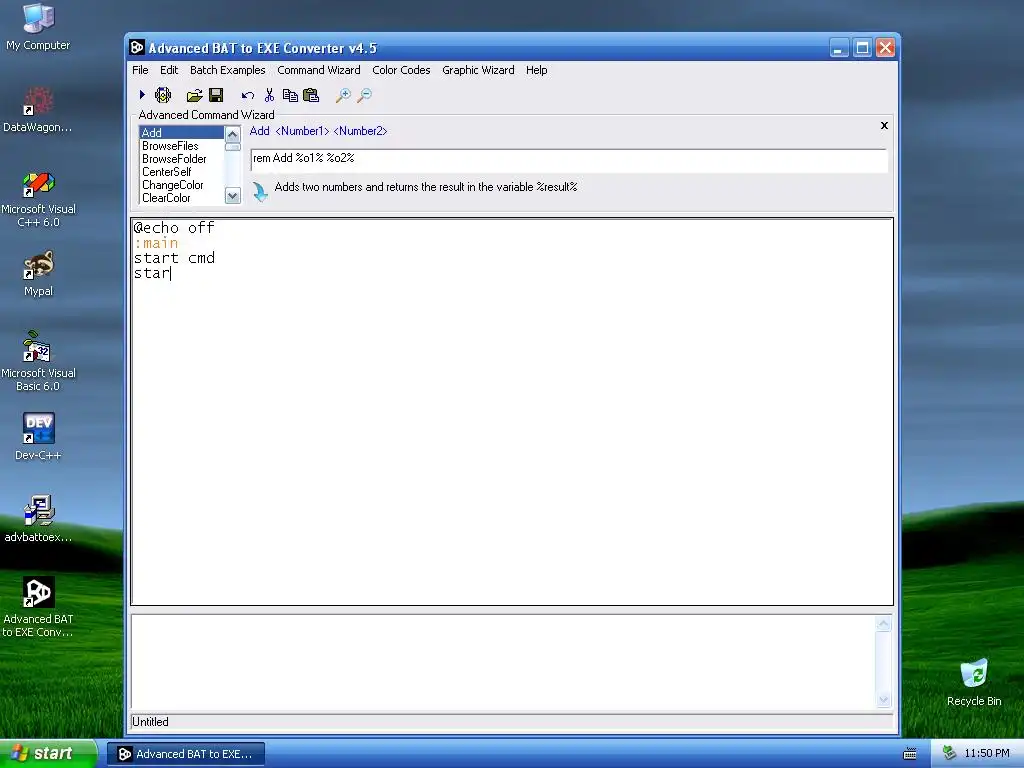Click the ':main' label line in editor
Viewport: 1024px width, 768px height.
156,243
